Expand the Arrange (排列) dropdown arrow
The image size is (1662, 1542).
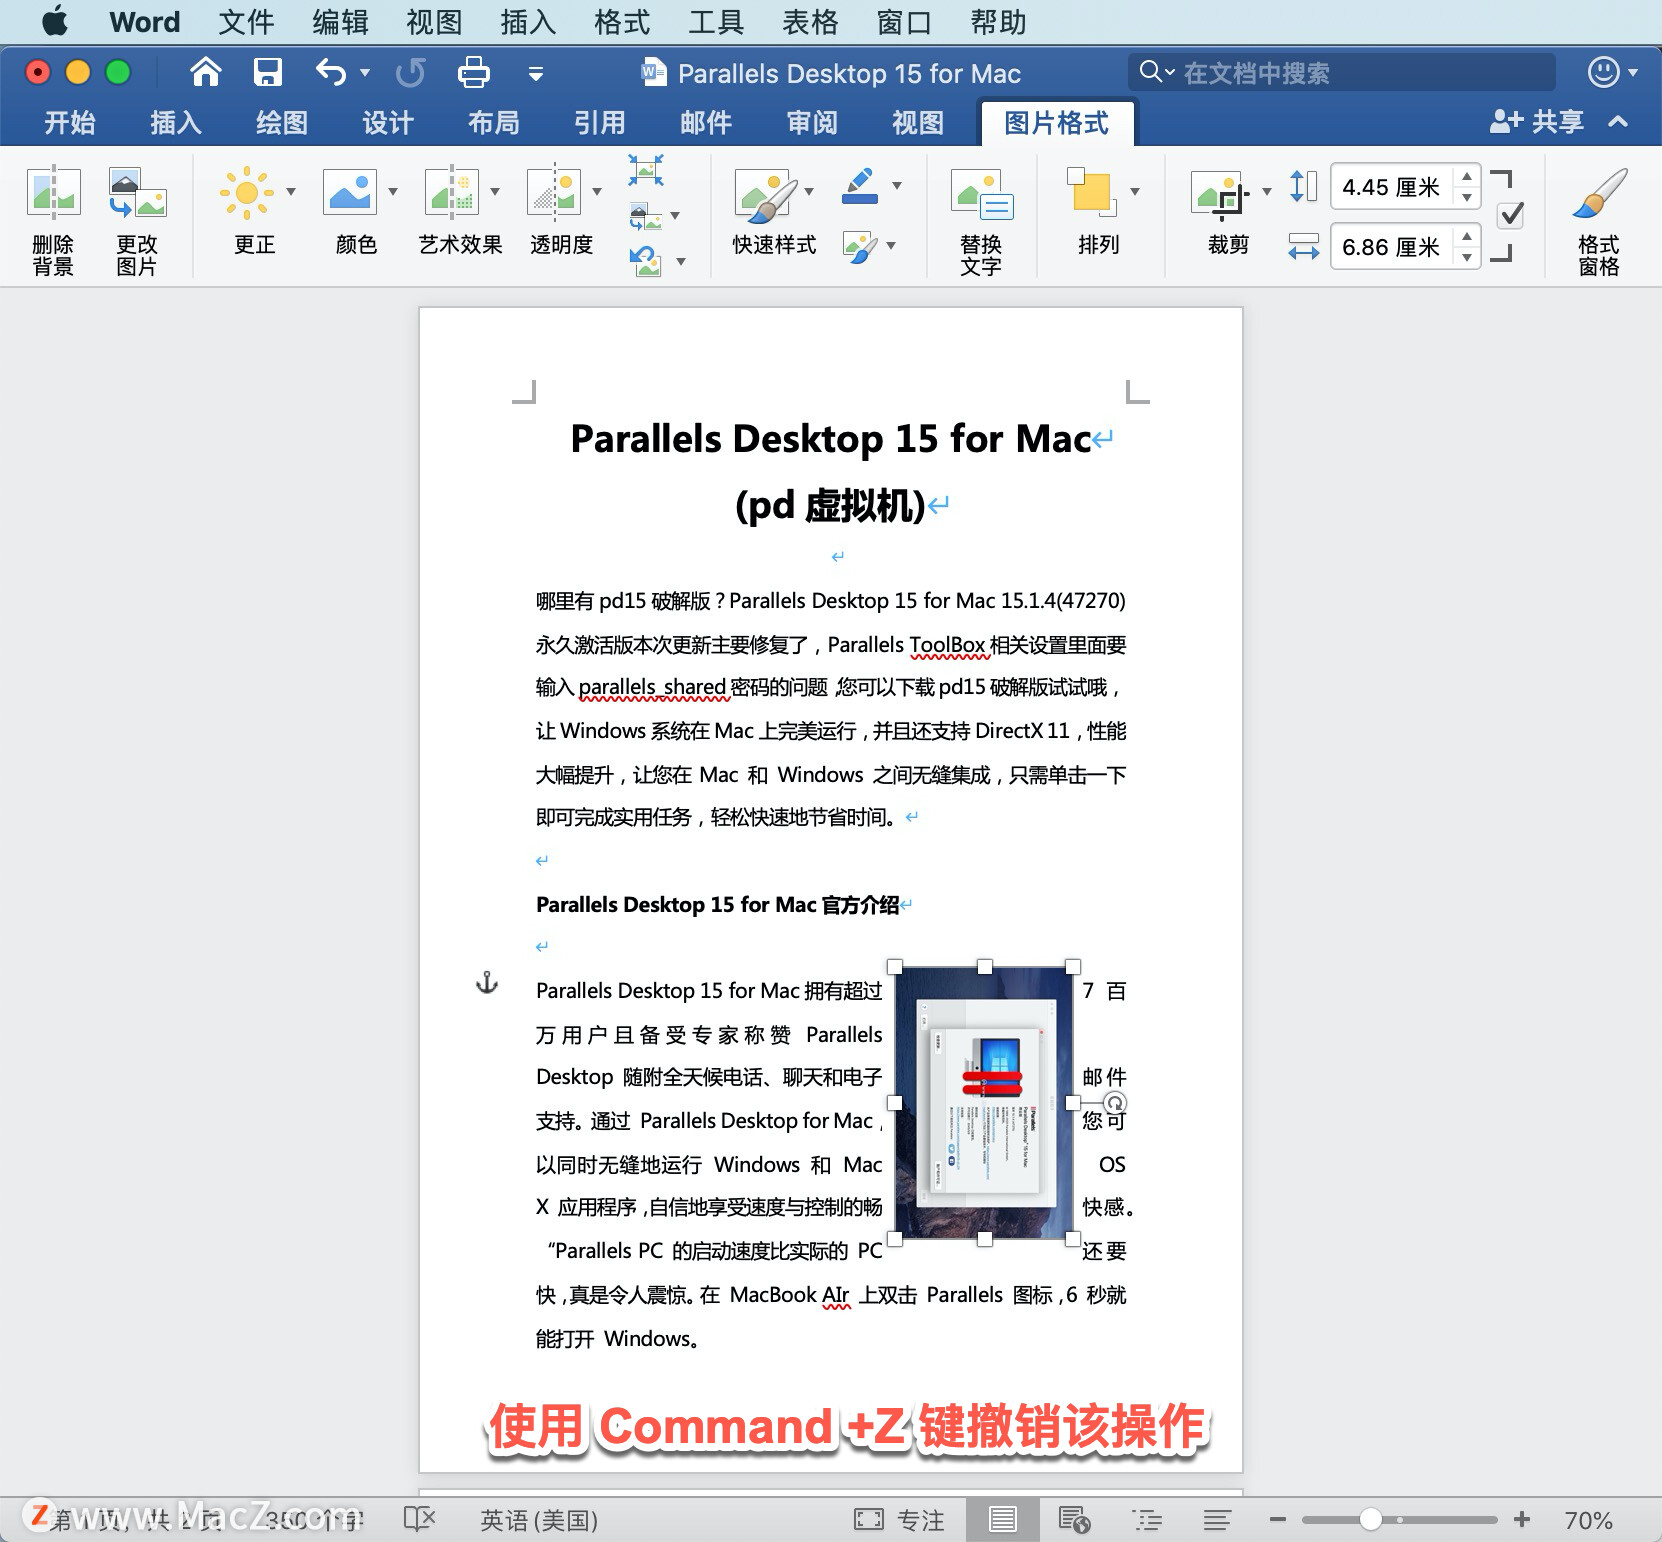pos(1135,191)
